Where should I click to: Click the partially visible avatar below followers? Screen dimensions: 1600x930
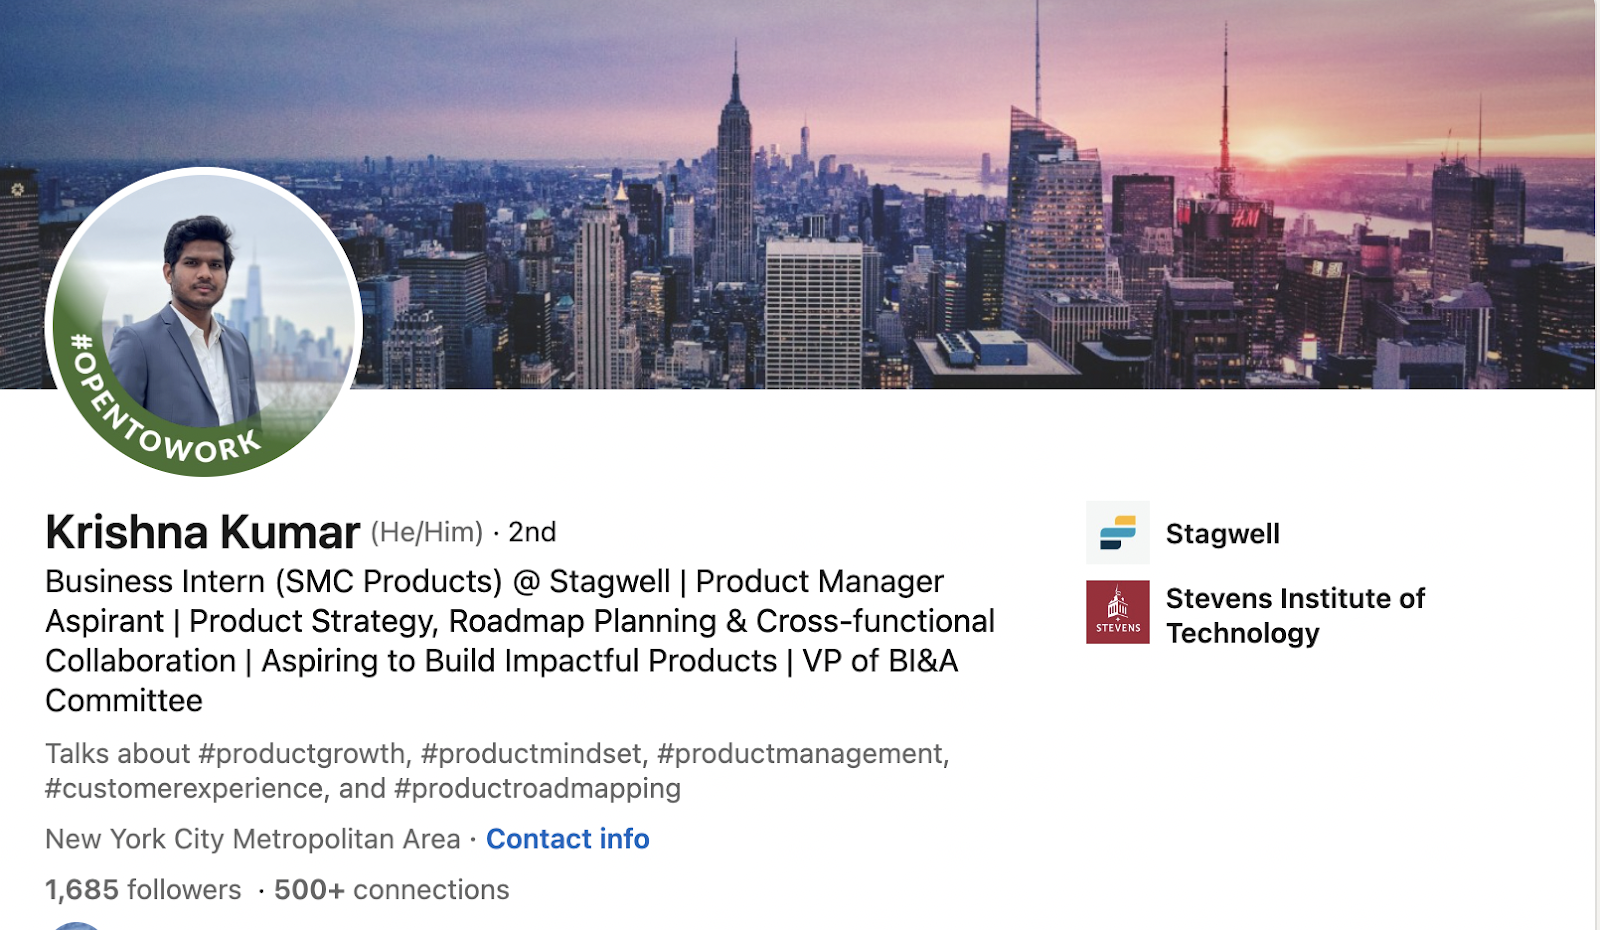point(76,925)
